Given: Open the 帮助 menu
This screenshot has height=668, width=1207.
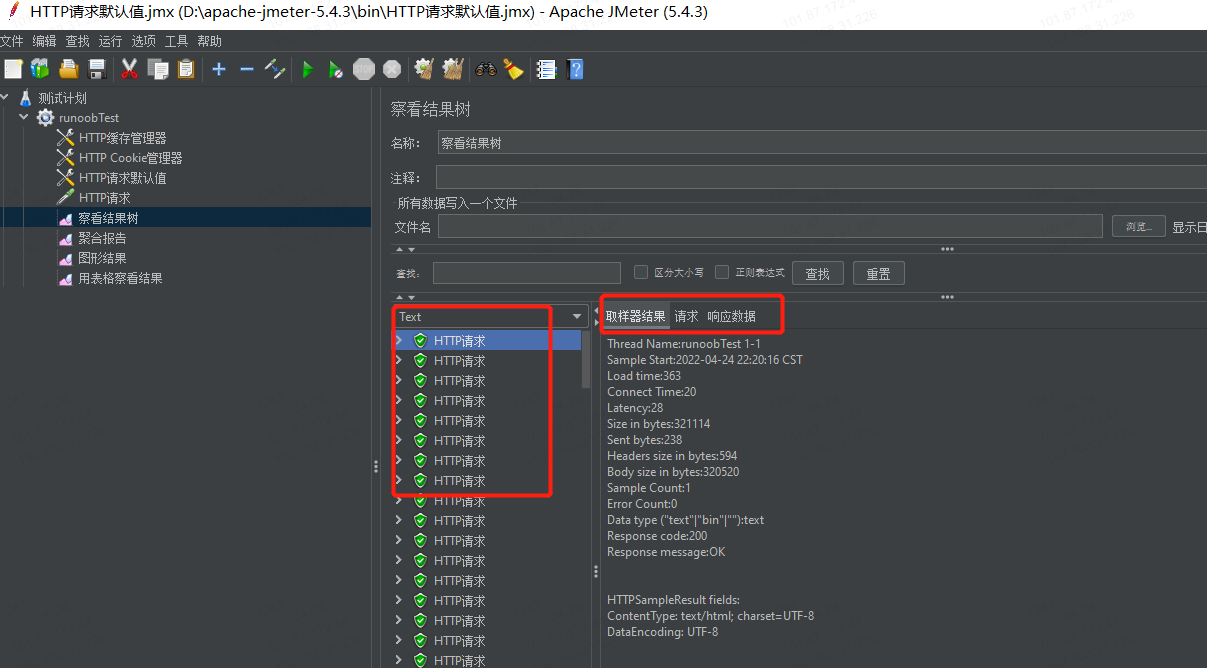Looking at the screenshot, I should coord(209,41).
